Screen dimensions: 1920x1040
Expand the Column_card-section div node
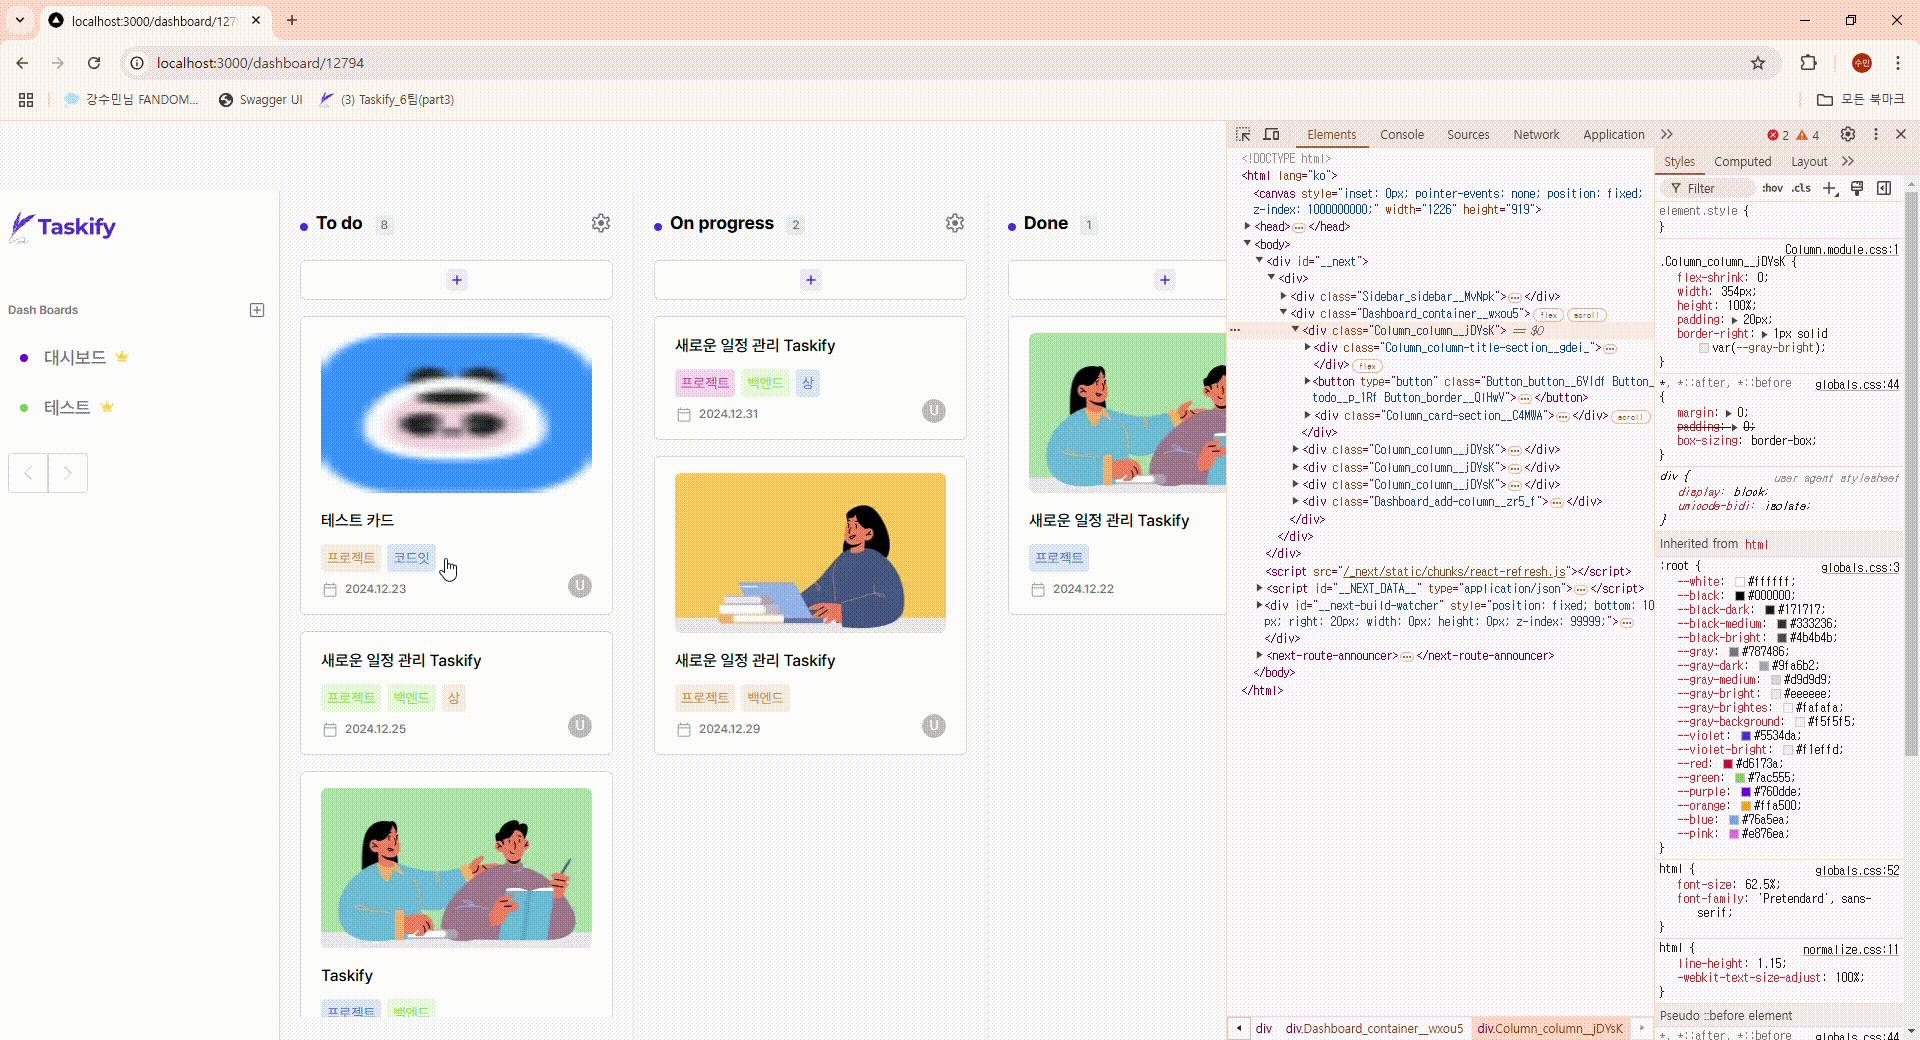(x=1308, y=415)
